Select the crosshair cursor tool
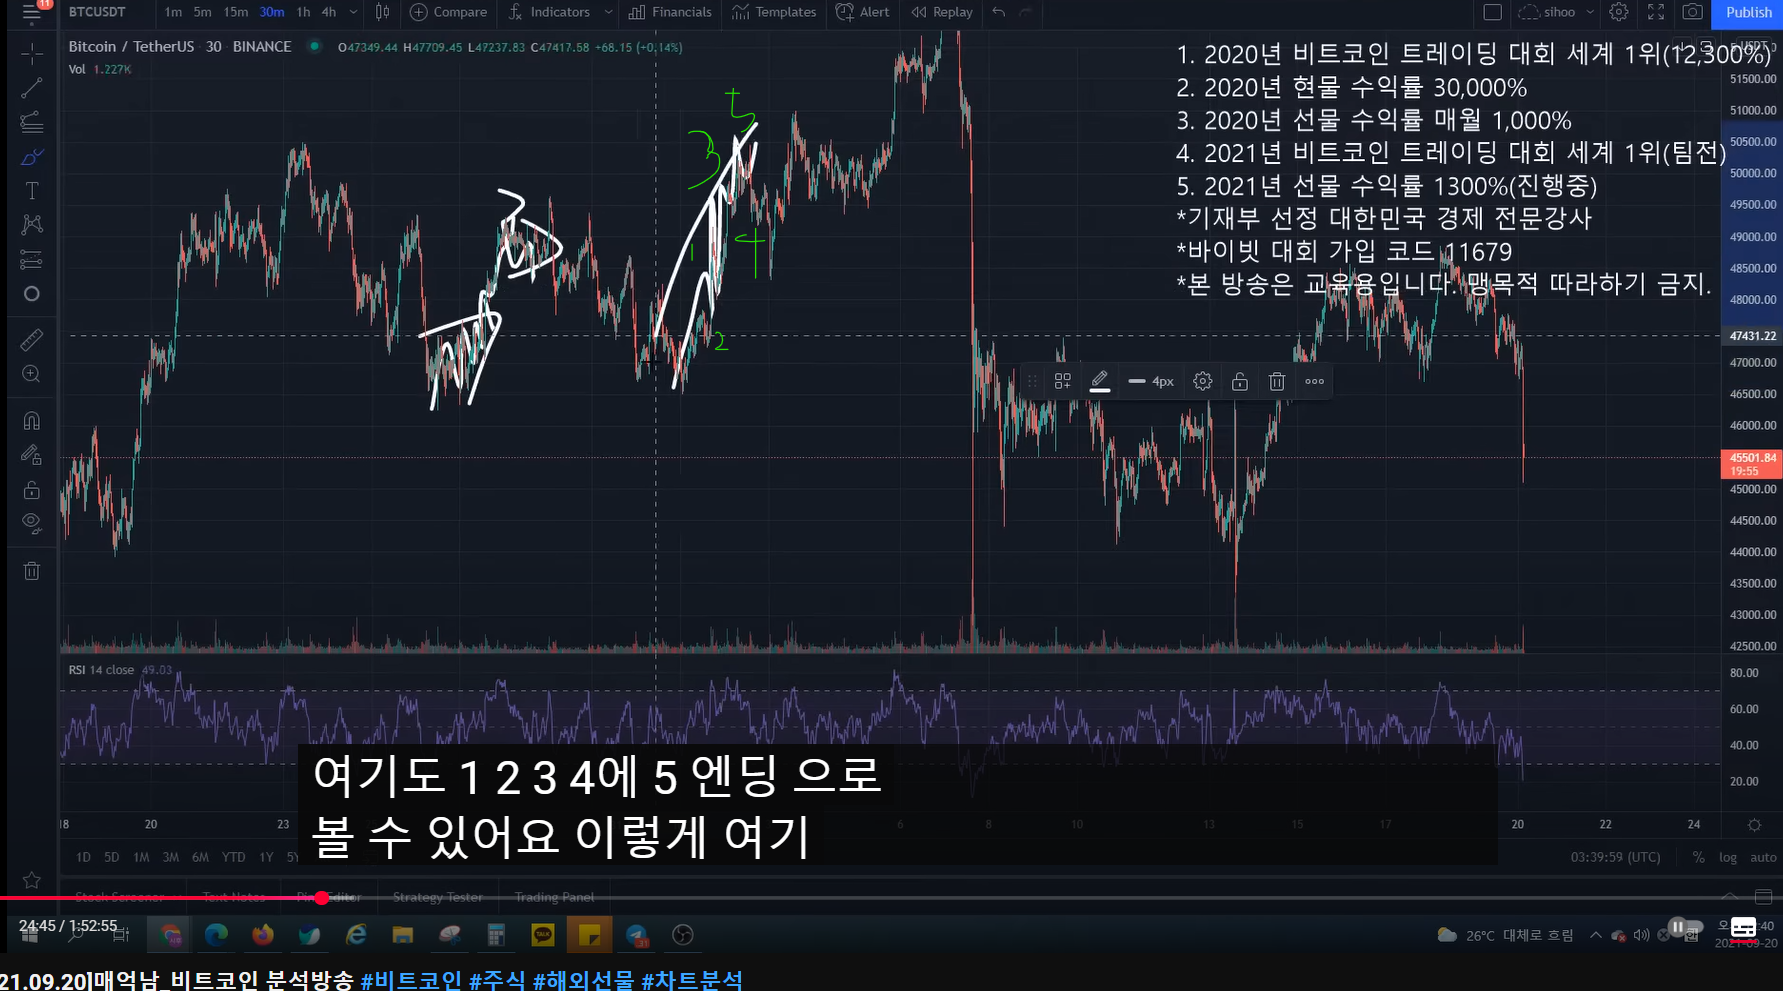The height and width of the screenshot is (991, 1783). (32, 53)
